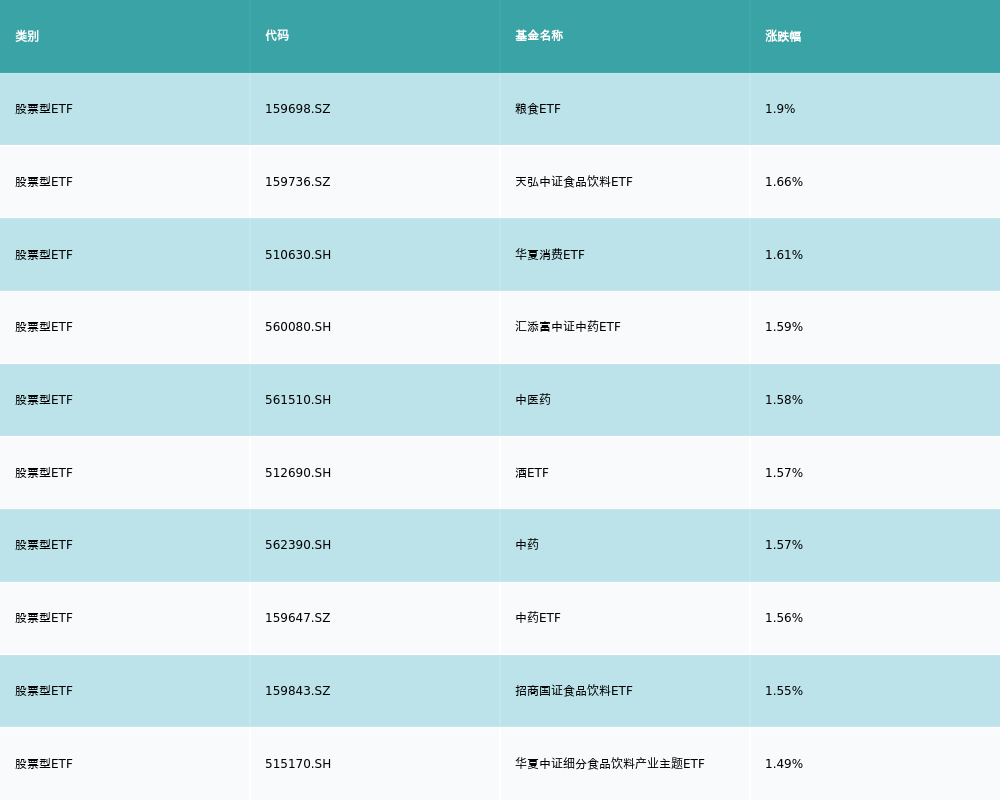Screen dimensions: 1000x800
Task: Select code 561510.SH
Action: [x=298, y=400]
